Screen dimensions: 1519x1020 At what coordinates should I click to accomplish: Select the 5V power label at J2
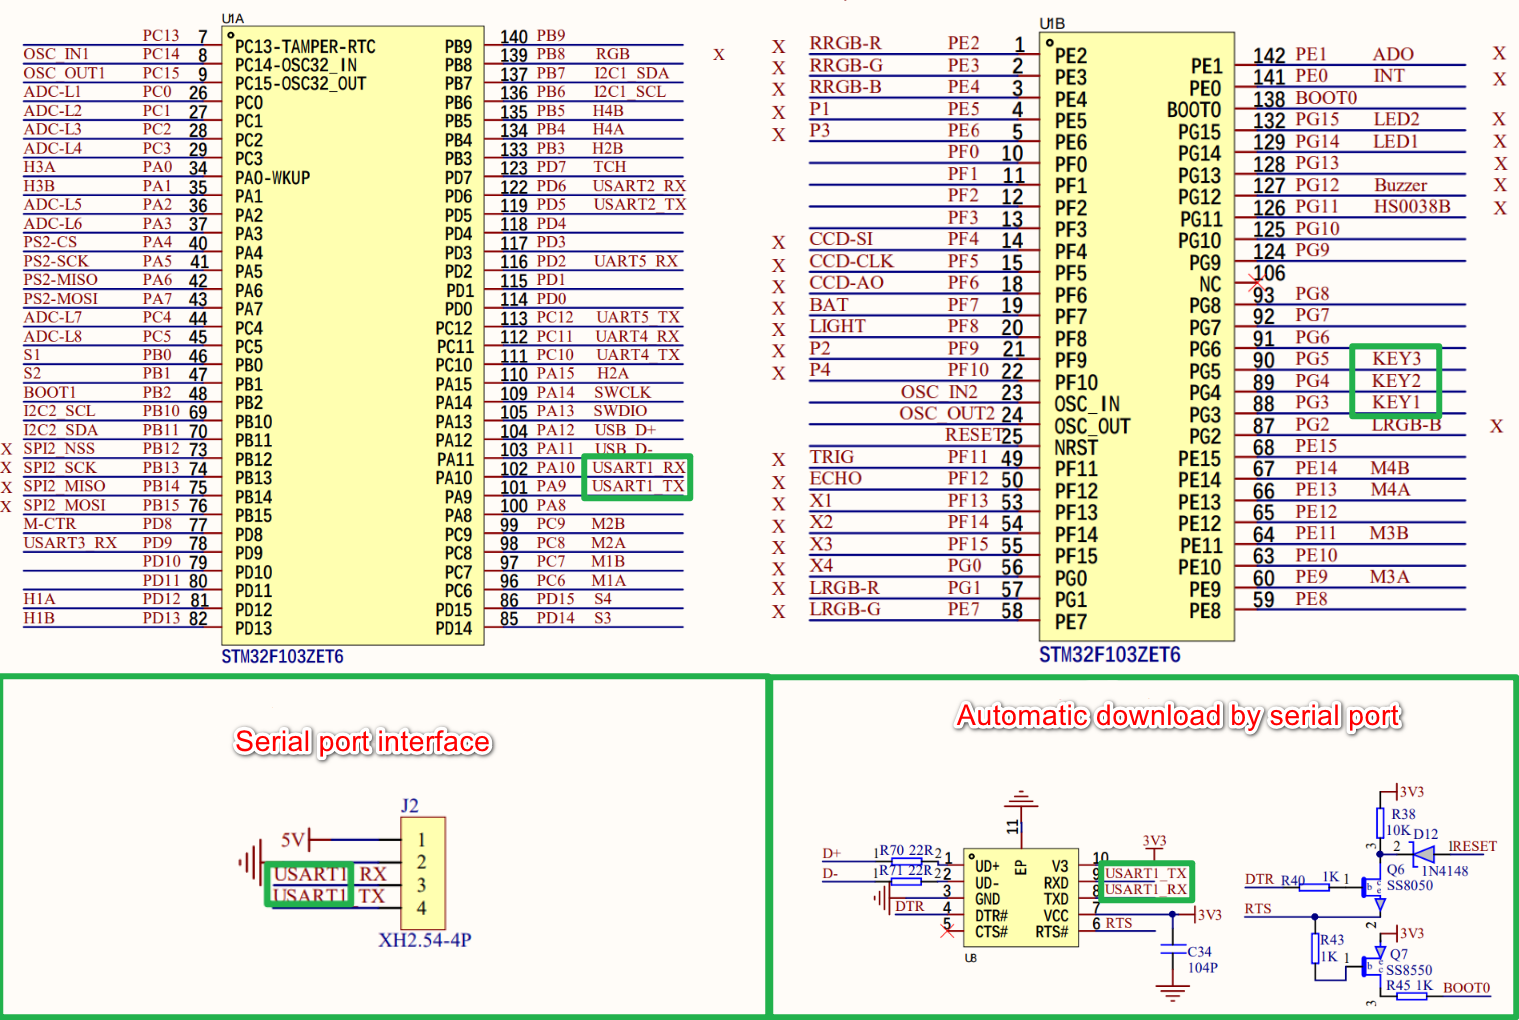[293, 840]
